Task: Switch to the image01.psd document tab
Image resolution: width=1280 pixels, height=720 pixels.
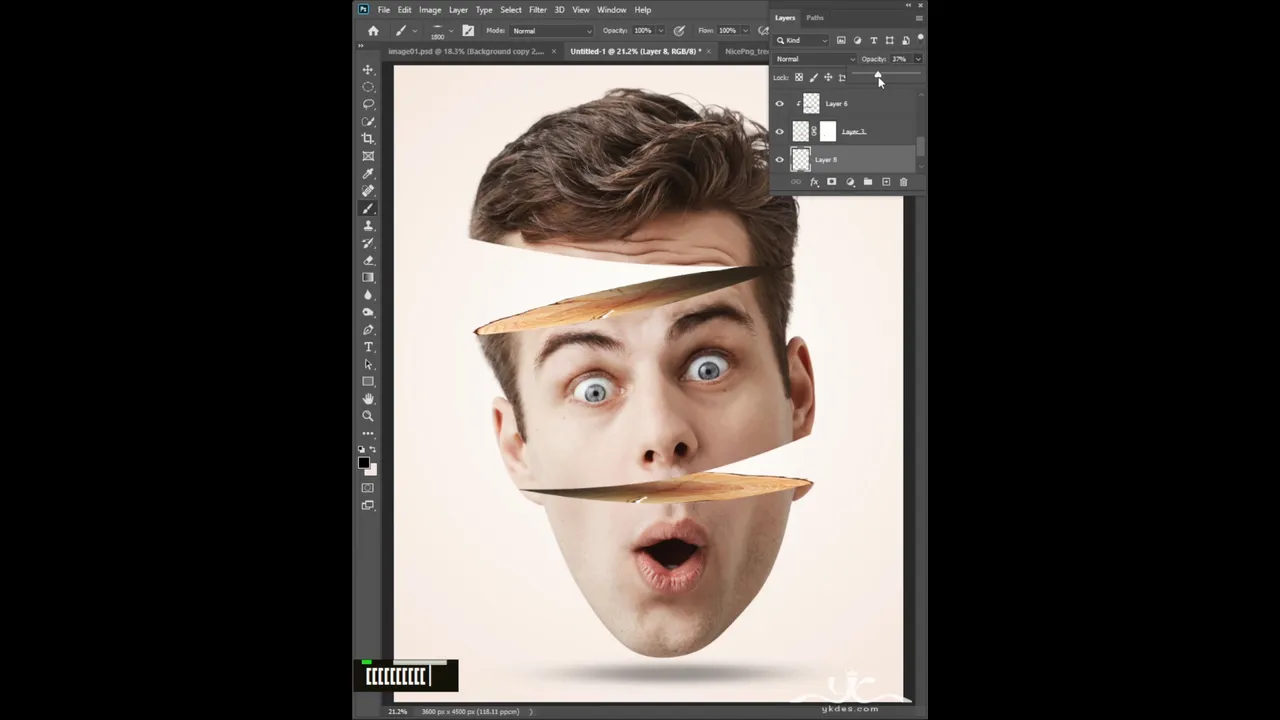Action: pos(465,51)
